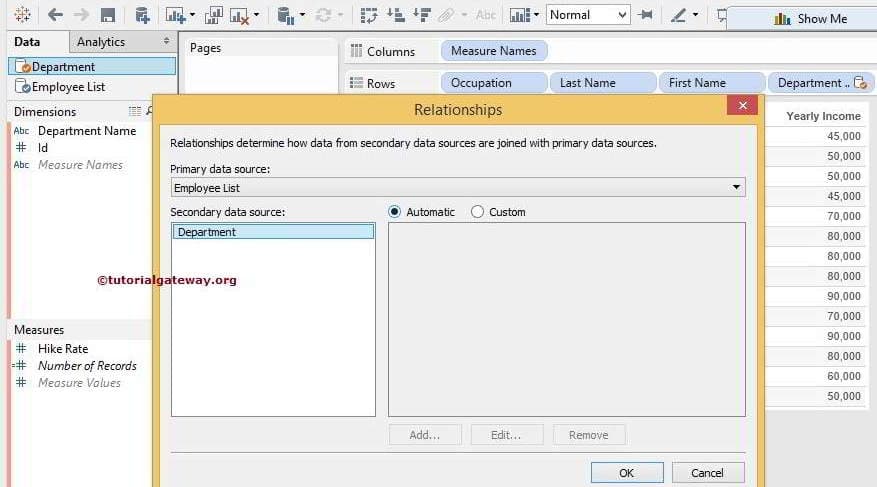Viewport: 877px width, 487px height.
Task: Open the fit mode Normal dropdown
Action: pos(588,15)
